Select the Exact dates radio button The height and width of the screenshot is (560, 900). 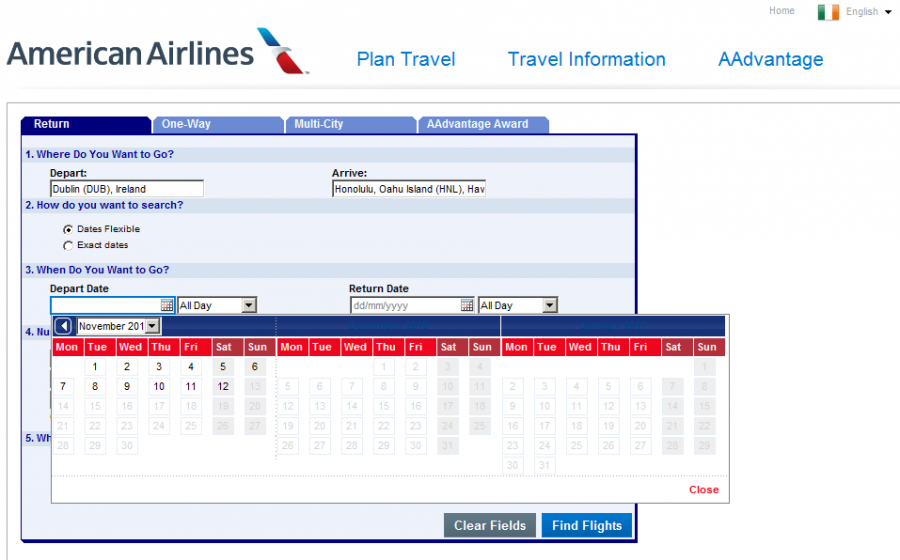pyautogui.click(x=68, y=245)
